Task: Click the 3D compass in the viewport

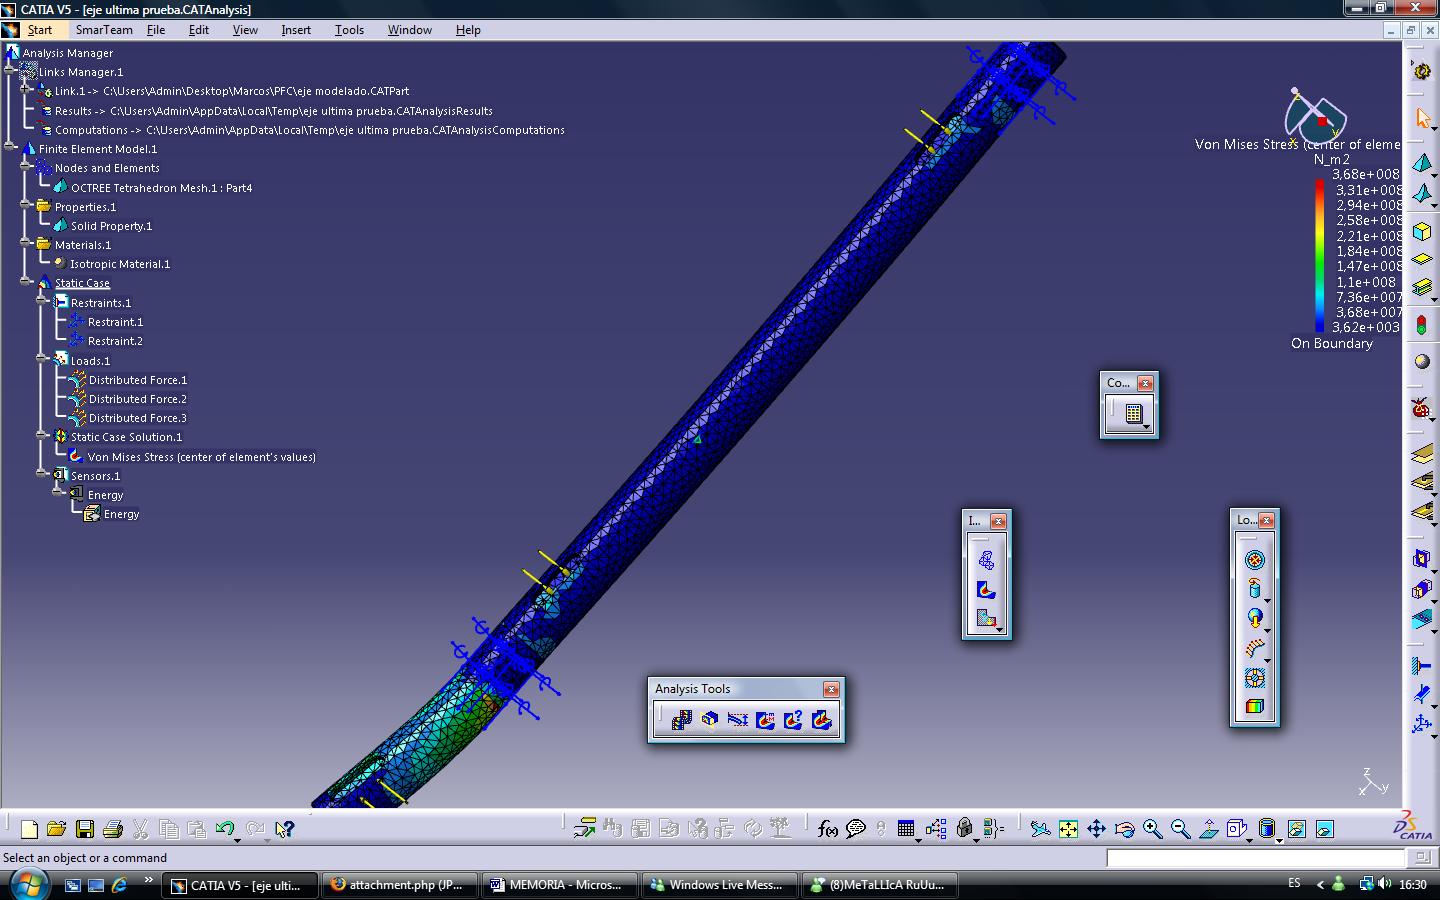Action: point(1315,116)
